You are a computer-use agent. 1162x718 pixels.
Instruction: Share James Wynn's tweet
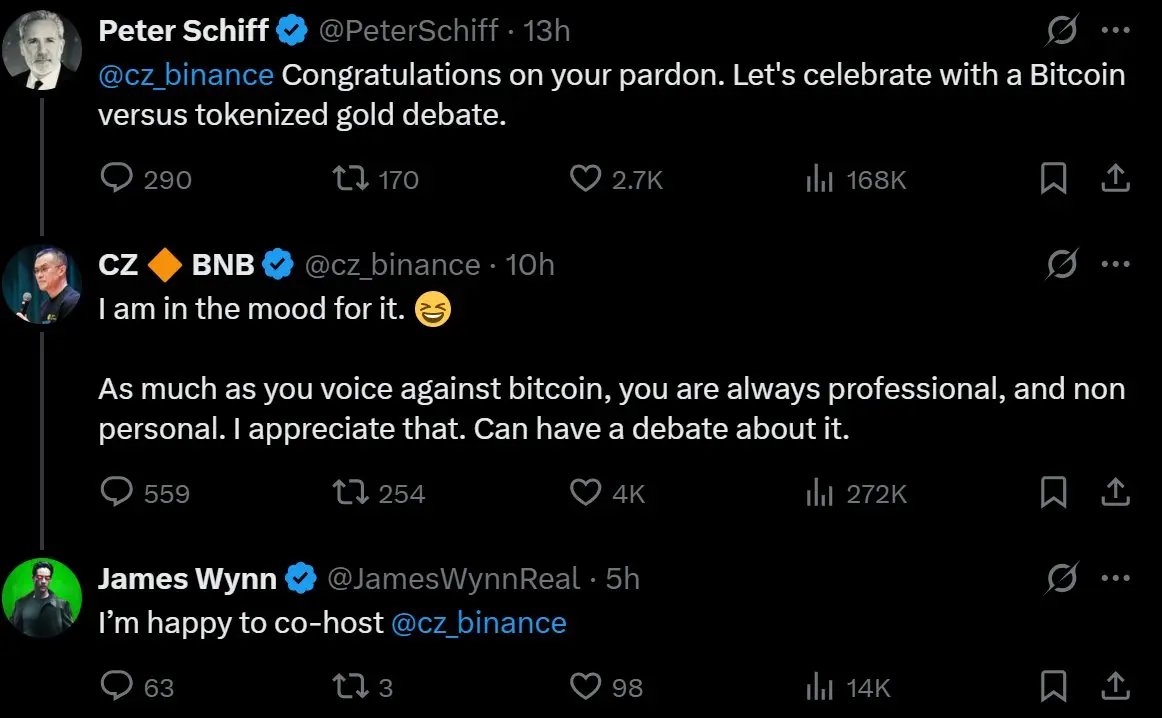click(x=1115, y=686)
